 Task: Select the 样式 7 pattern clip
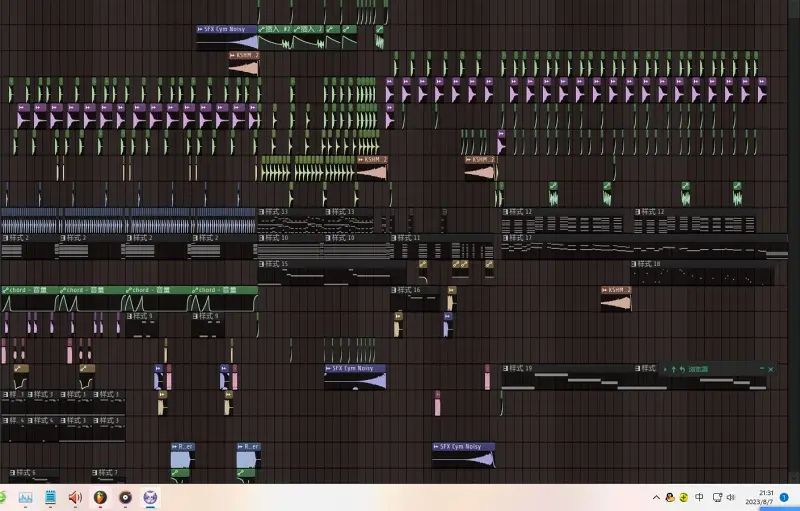pos(109,476)
